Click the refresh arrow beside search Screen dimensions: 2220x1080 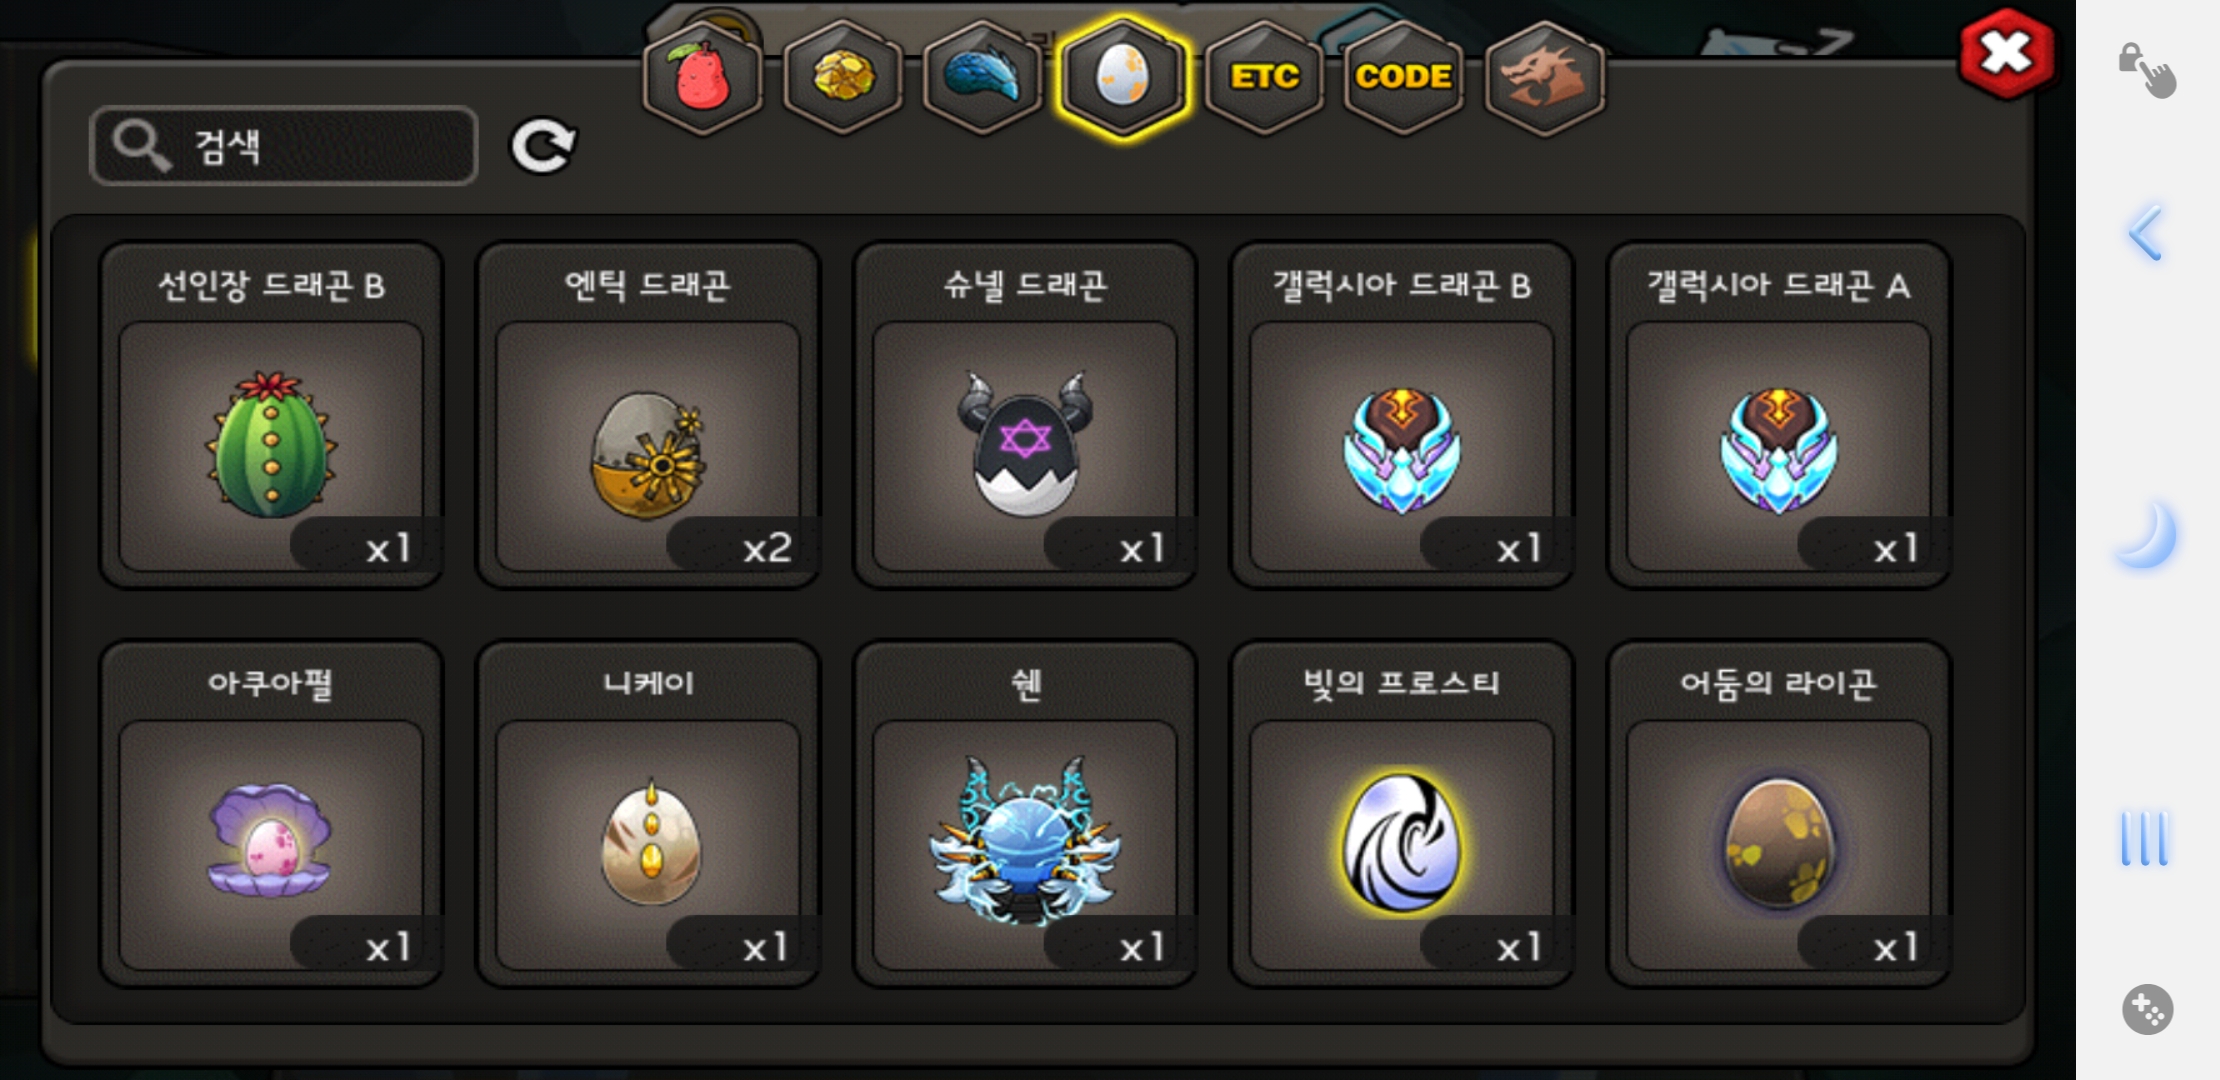point(543,146)
